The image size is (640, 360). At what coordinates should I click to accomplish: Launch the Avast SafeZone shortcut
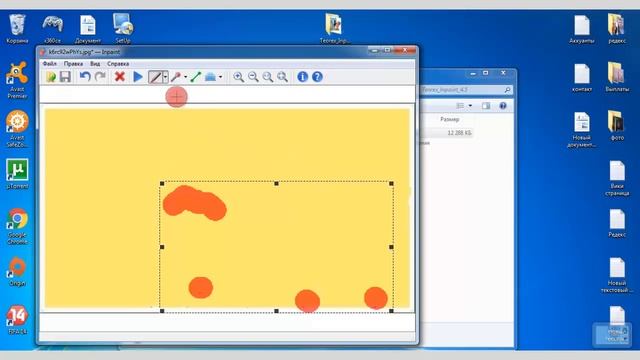point(17,129)
